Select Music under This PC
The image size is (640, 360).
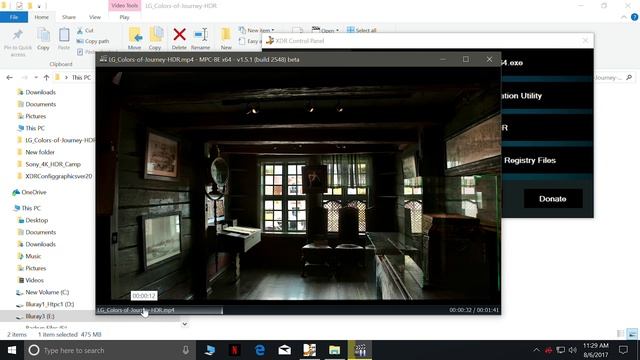click(33, 256)
